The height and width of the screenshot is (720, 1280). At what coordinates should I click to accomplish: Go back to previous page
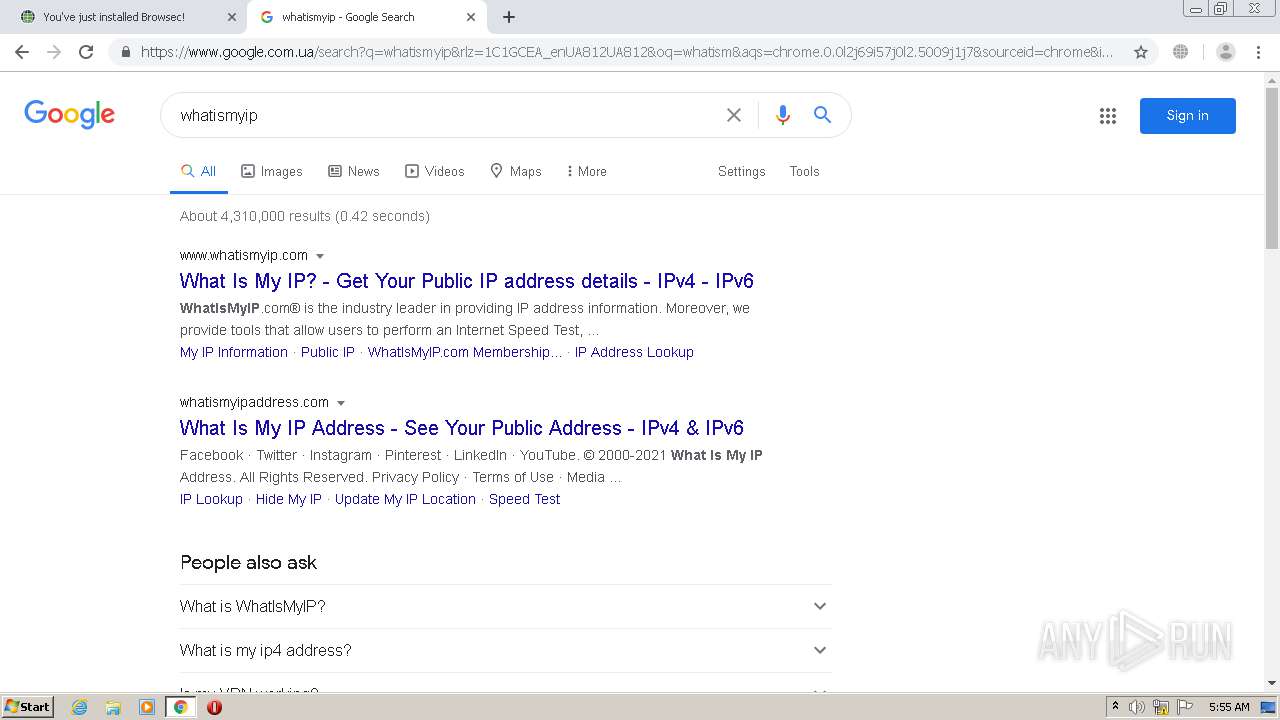22,52
